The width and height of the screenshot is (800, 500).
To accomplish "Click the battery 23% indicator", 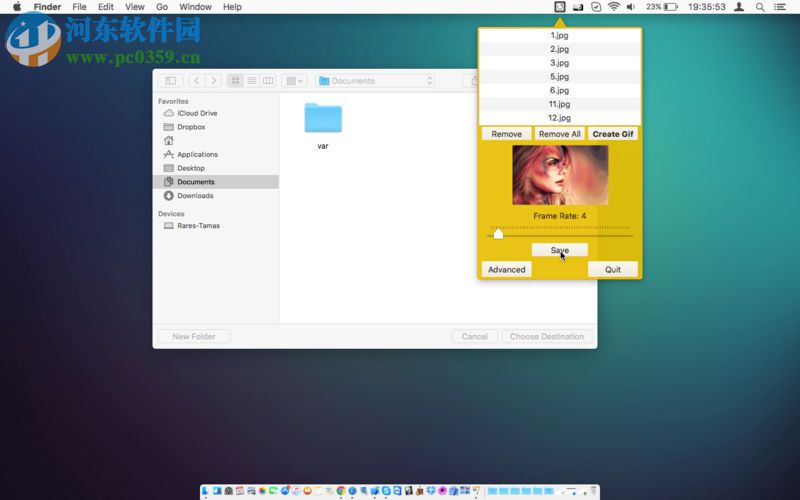I will (662, 7).
